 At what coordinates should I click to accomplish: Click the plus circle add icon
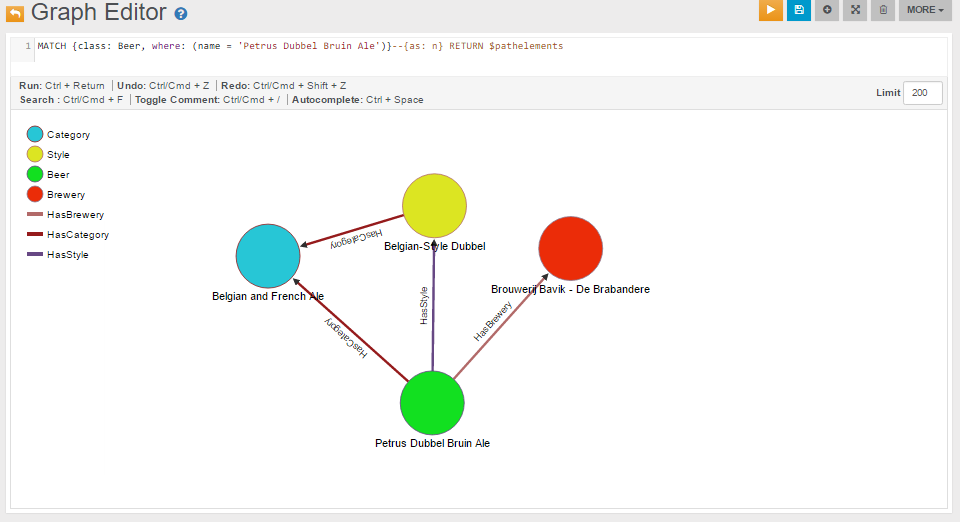pyautogui.click(x=826, y=10)
